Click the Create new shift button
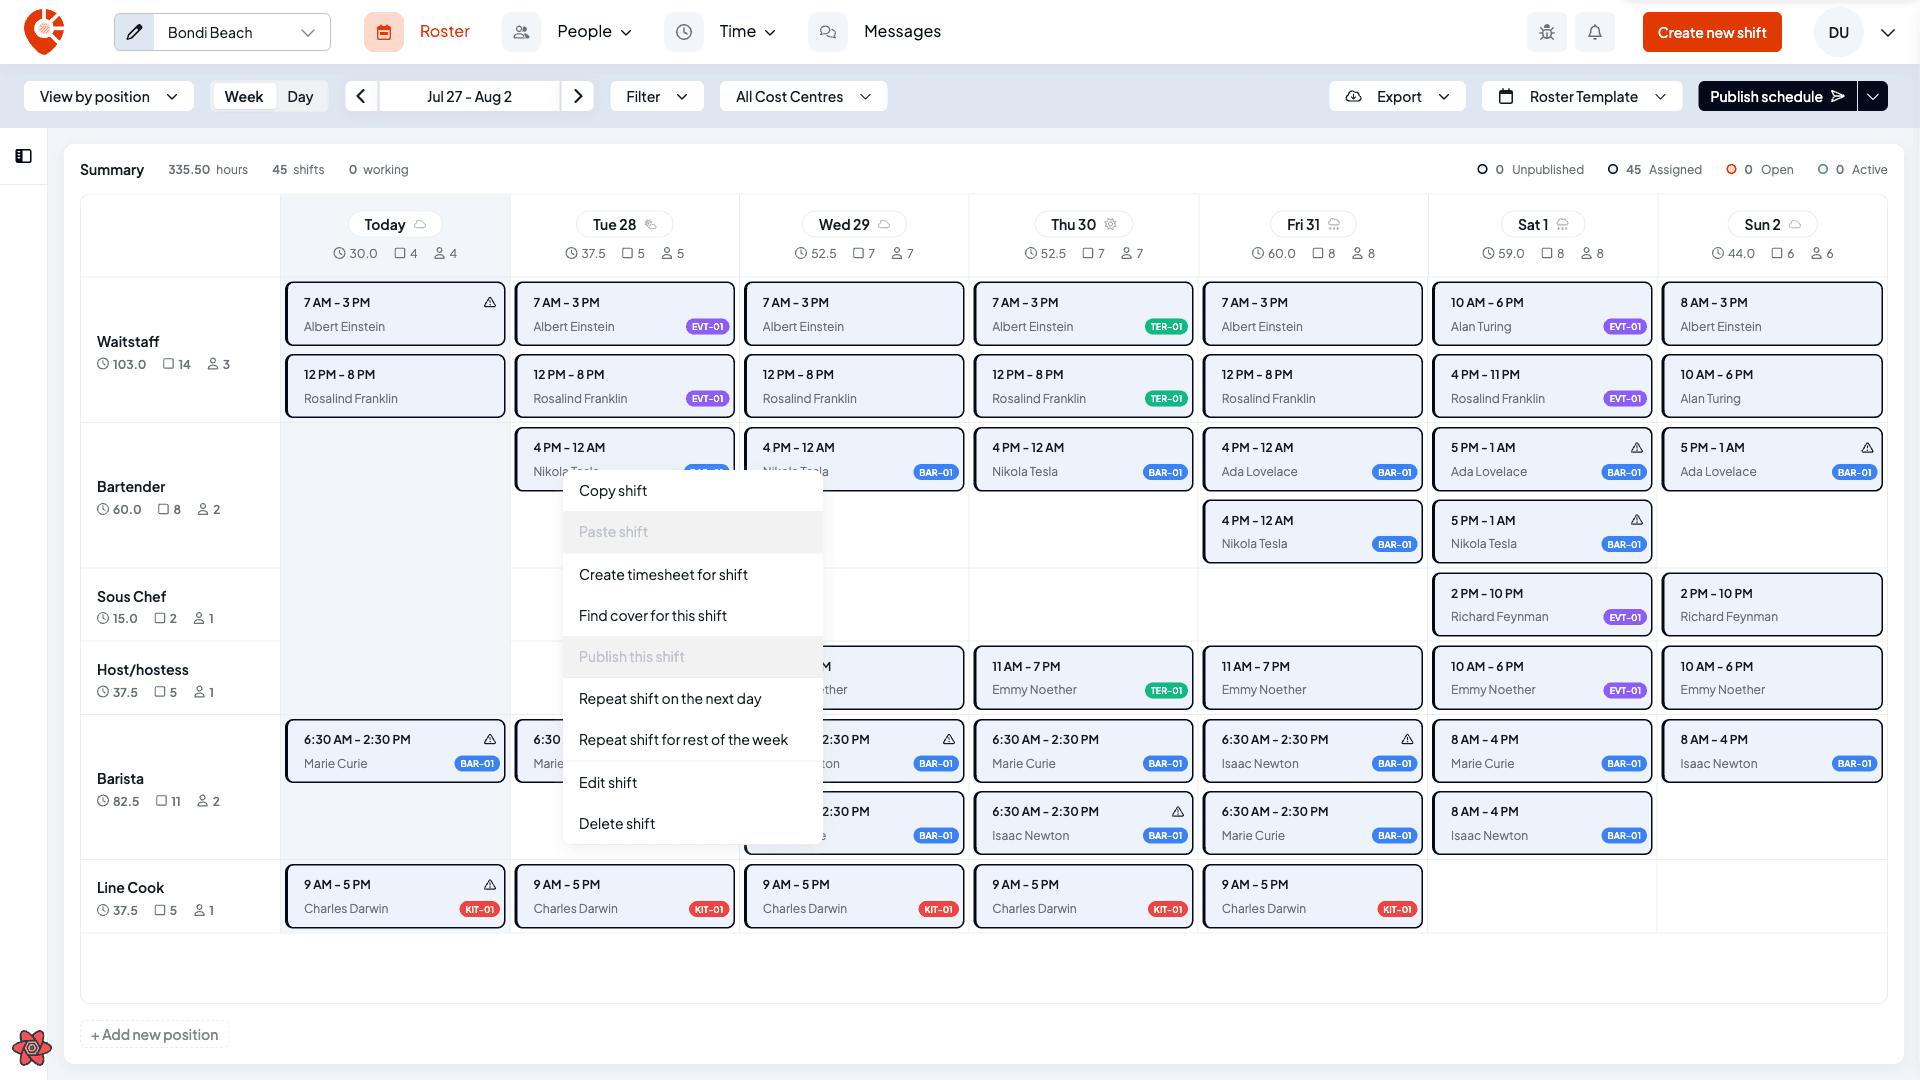 click(1712, 32)
